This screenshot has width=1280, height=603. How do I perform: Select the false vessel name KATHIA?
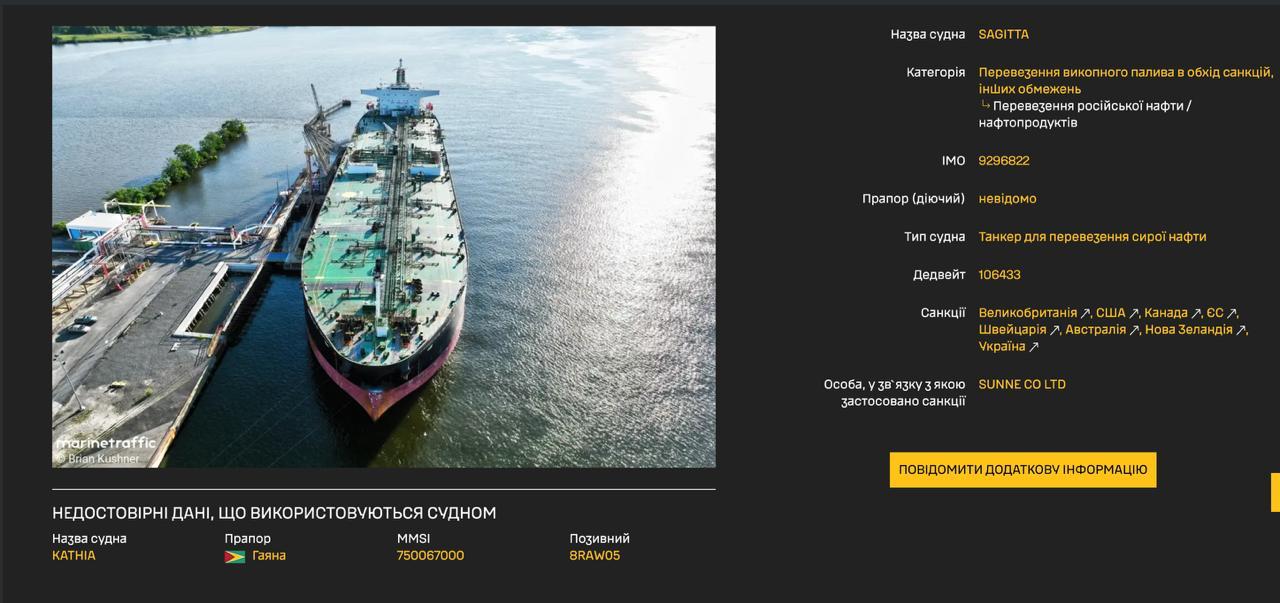[74, 556]
